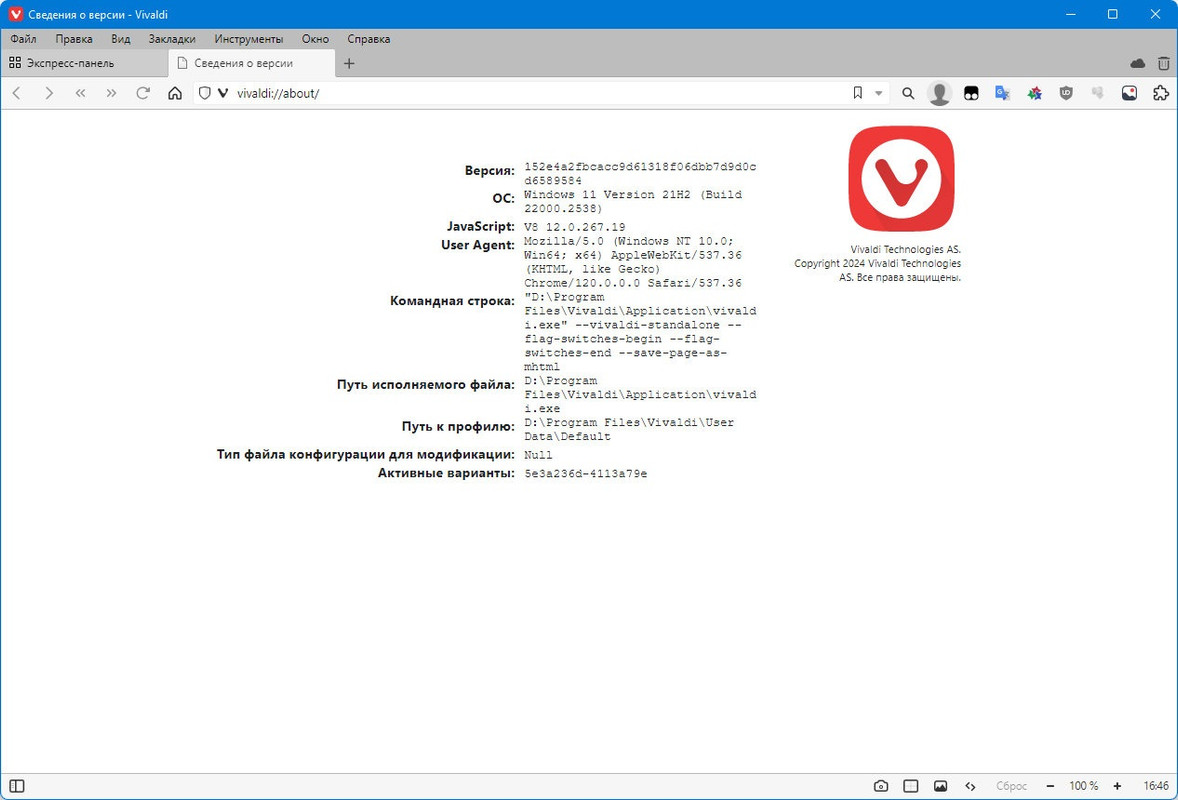The height and width of the screenshot is (800, 1178).
Task: Click the Rewind double-left arrow button
Action: [x=80, y=93]
